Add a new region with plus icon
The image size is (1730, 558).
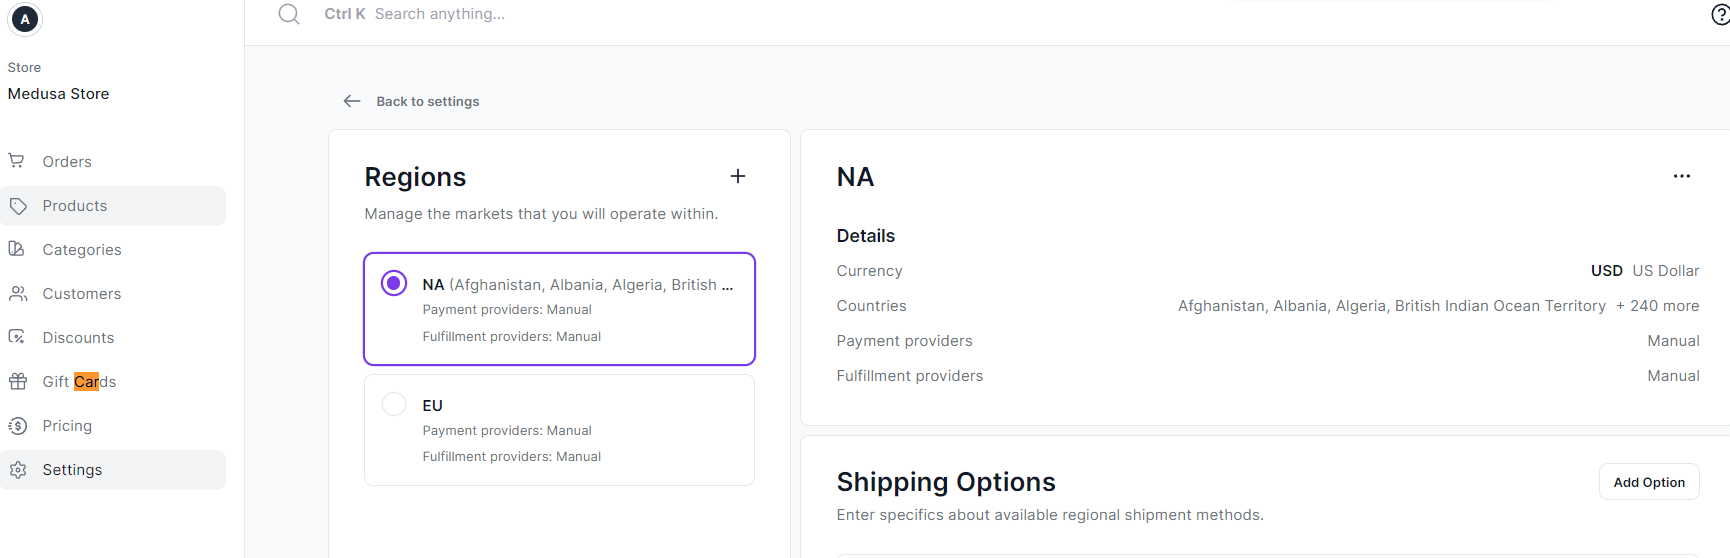pyautogui.click(x=738, y=176)
